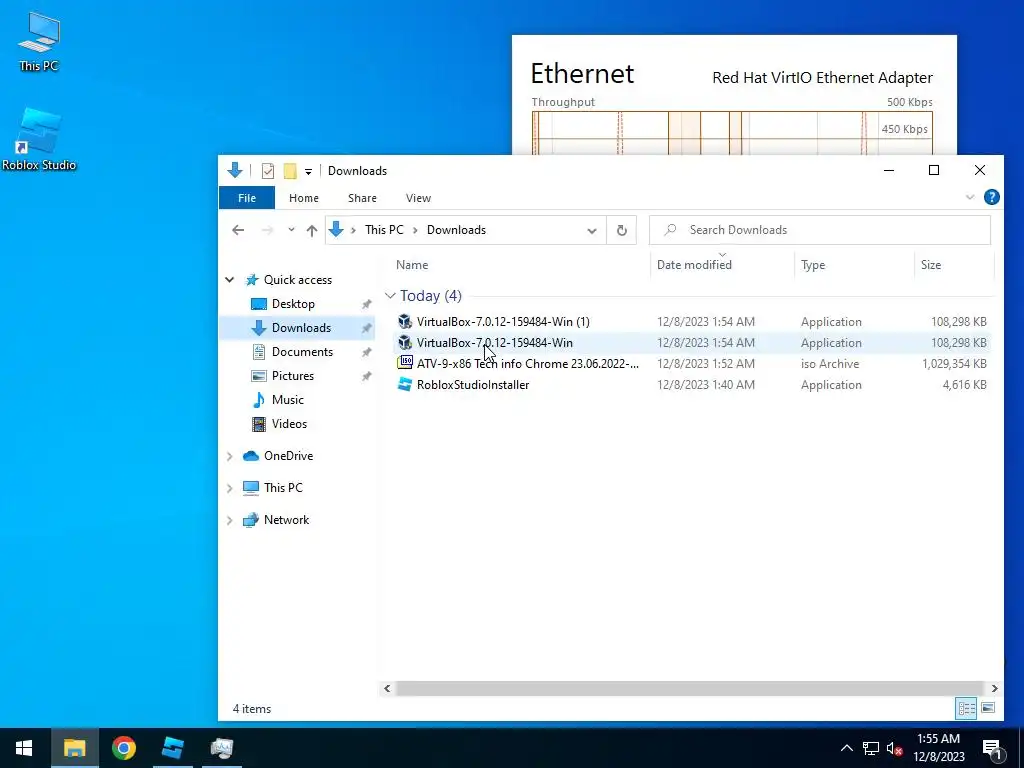Sort by the Name column header
Image resolution: width=1024 pixels, height=768 pixels.
pos(411,264)
